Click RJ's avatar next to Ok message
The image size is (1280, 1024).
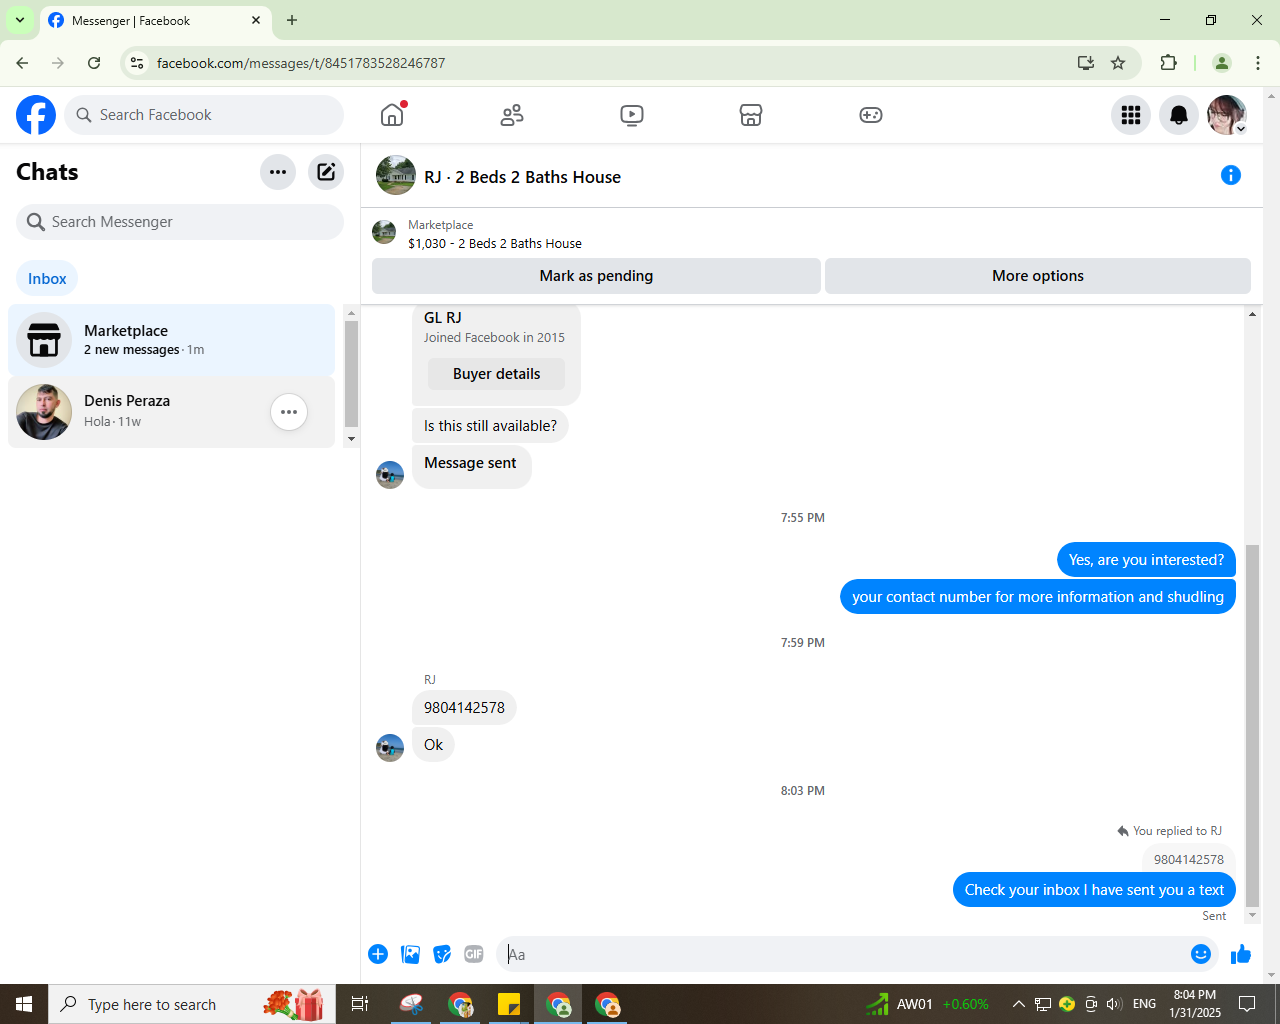[390, 748]
